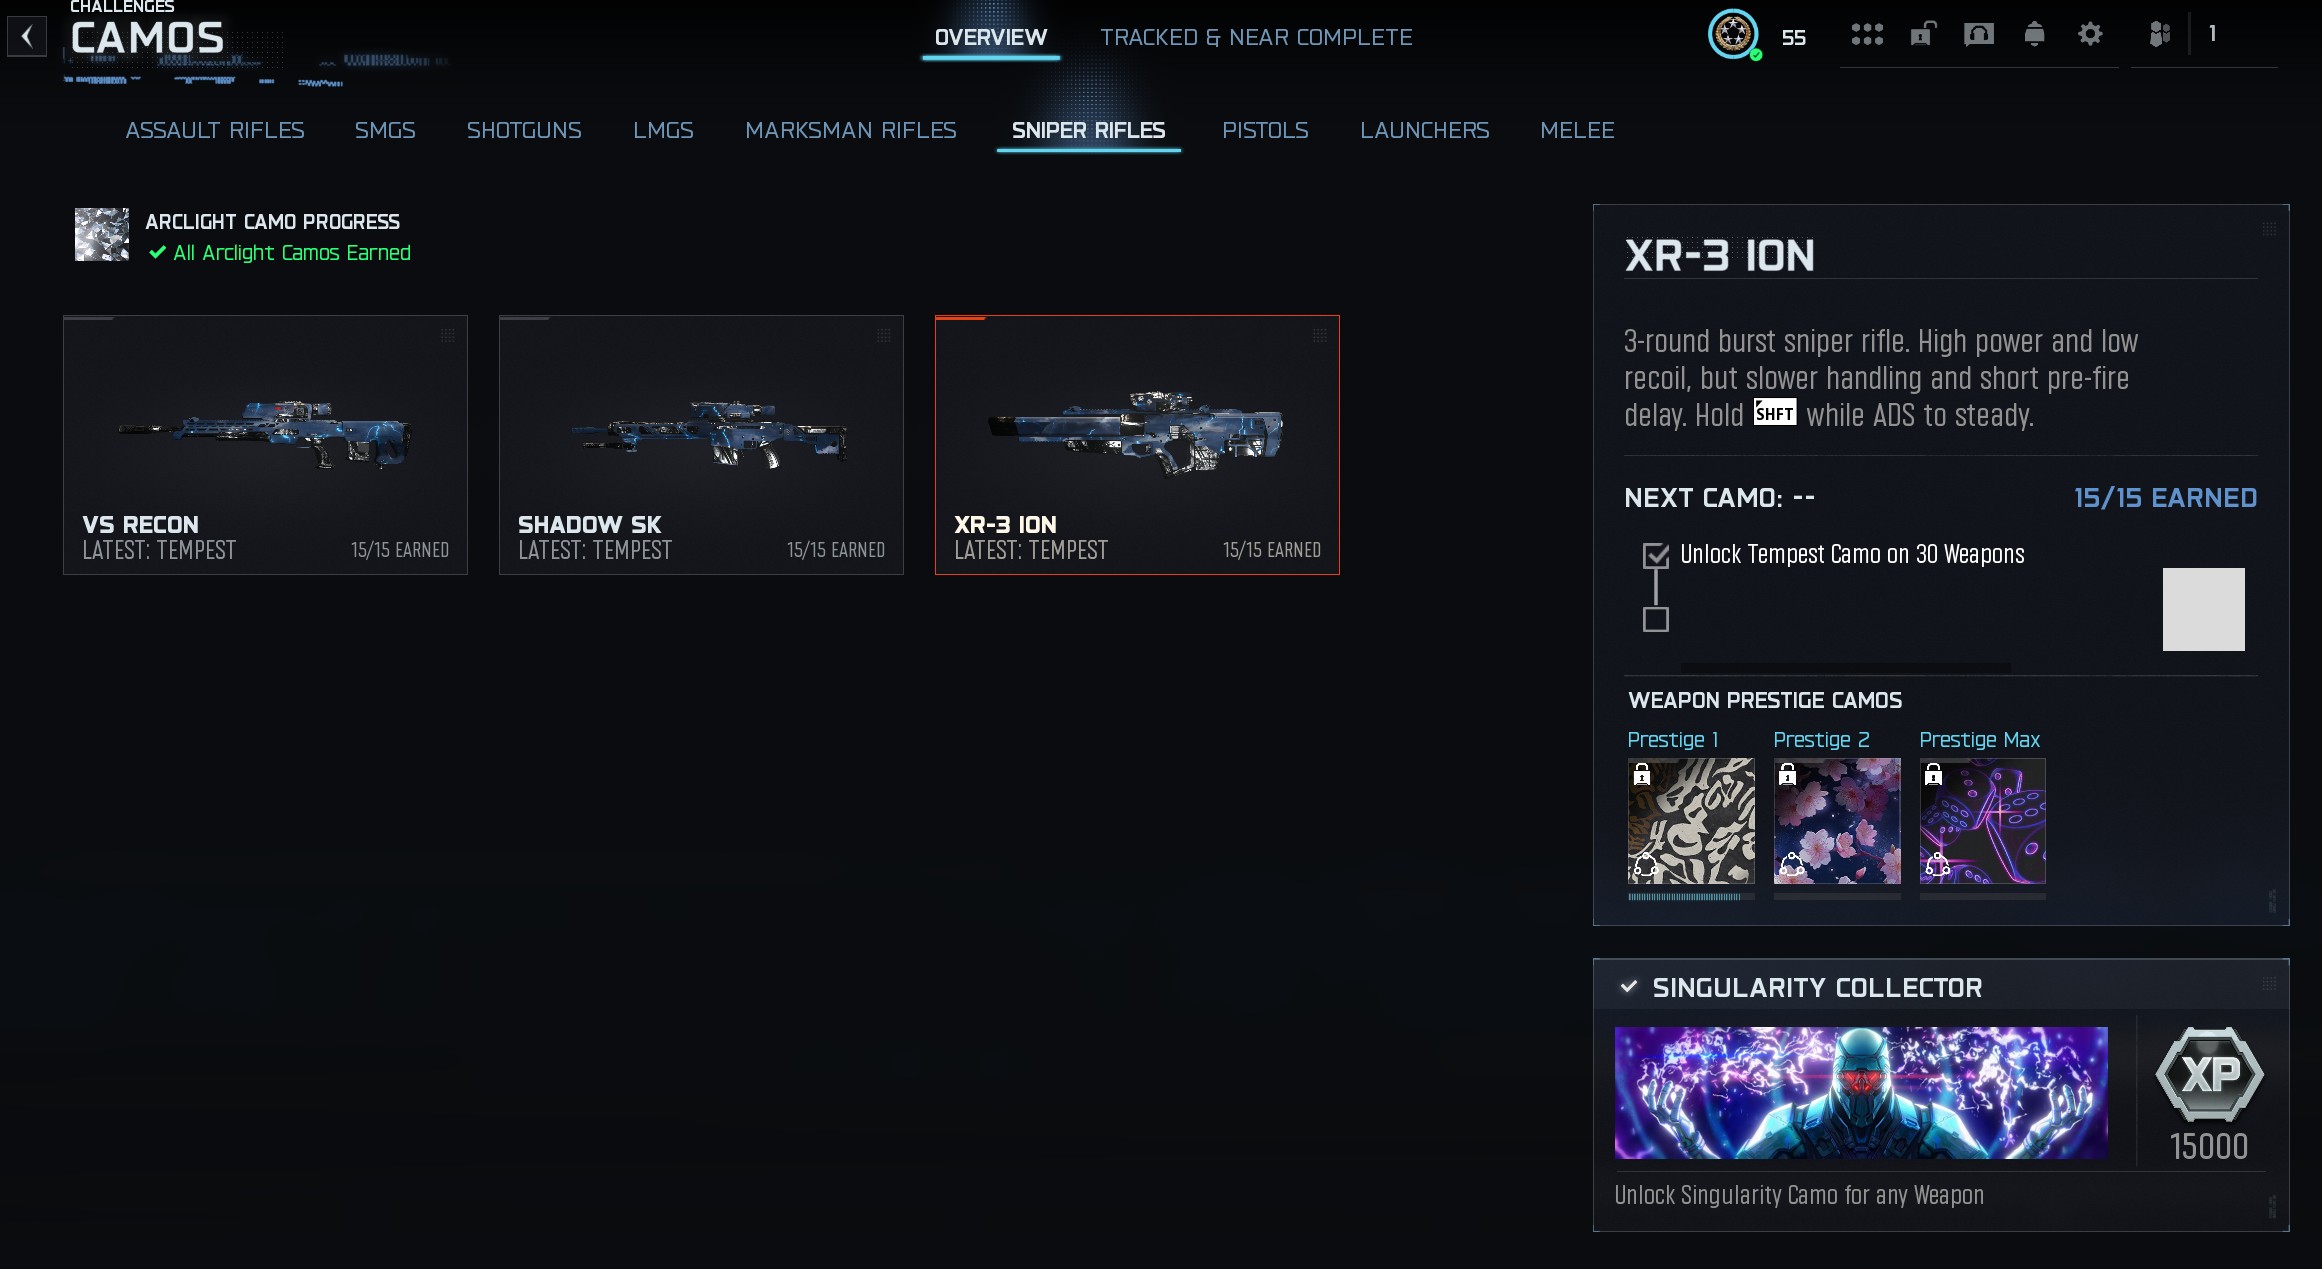Click the unlock padlock icon in top bar

(1923, 35)
